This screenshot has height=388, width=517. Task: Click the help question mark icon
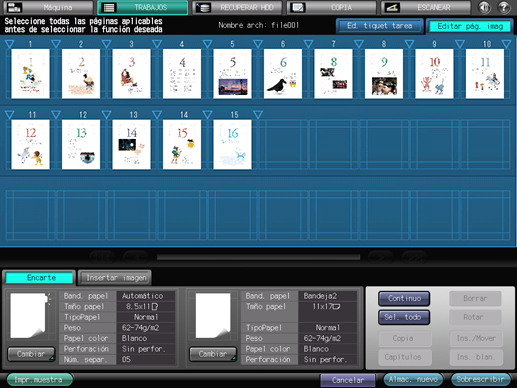504,7
